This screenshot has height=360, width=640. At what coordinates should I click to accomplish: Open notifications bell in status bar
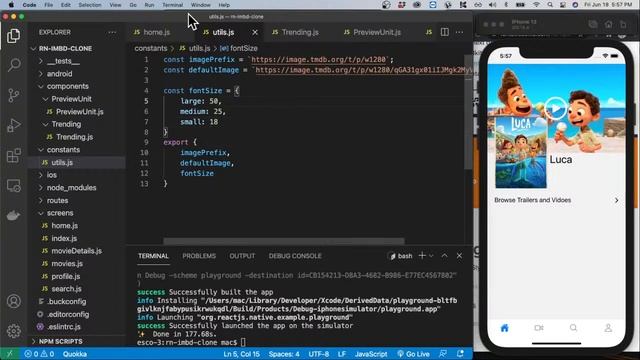460,354
